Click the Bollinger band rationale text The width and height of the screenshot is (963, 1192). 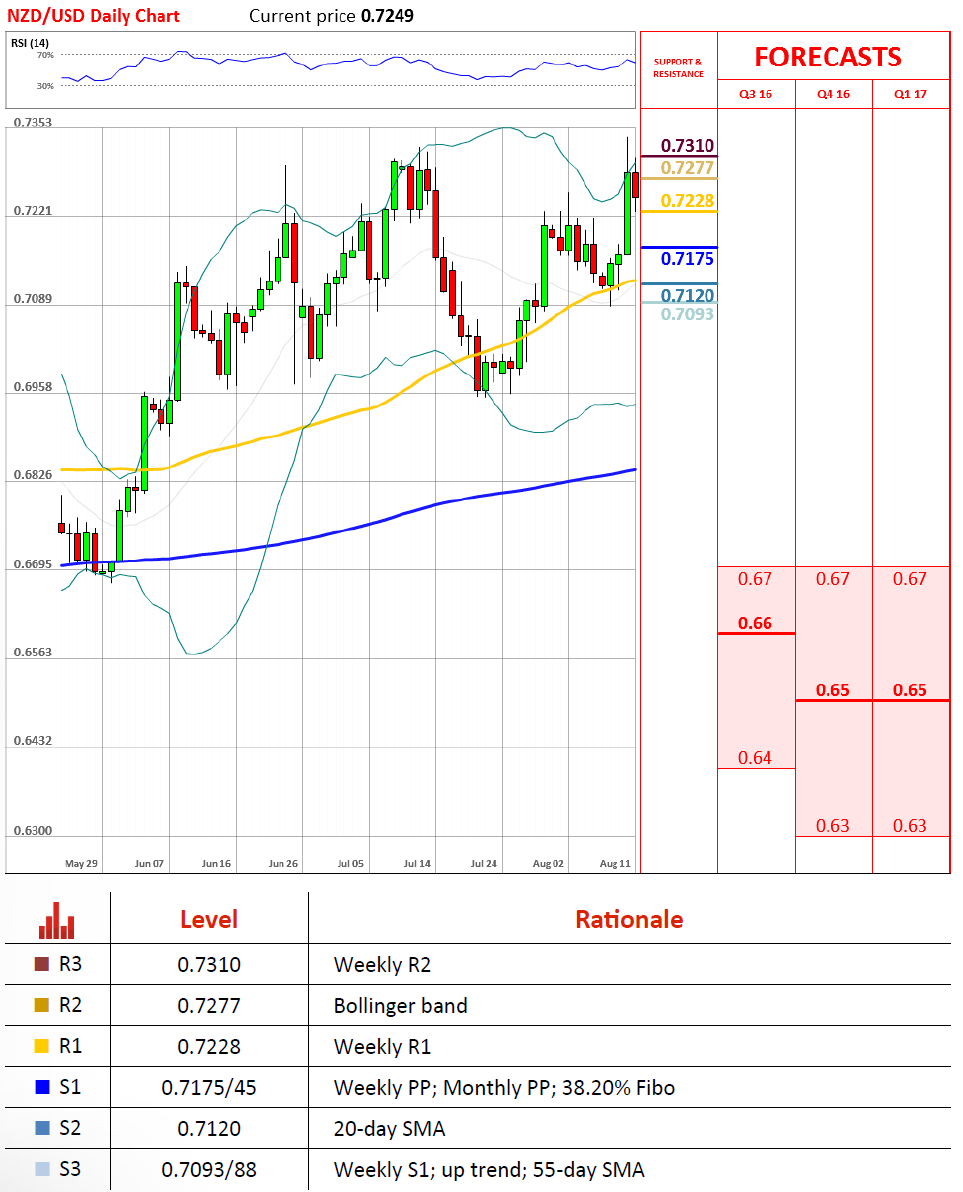coord(401,1006)
